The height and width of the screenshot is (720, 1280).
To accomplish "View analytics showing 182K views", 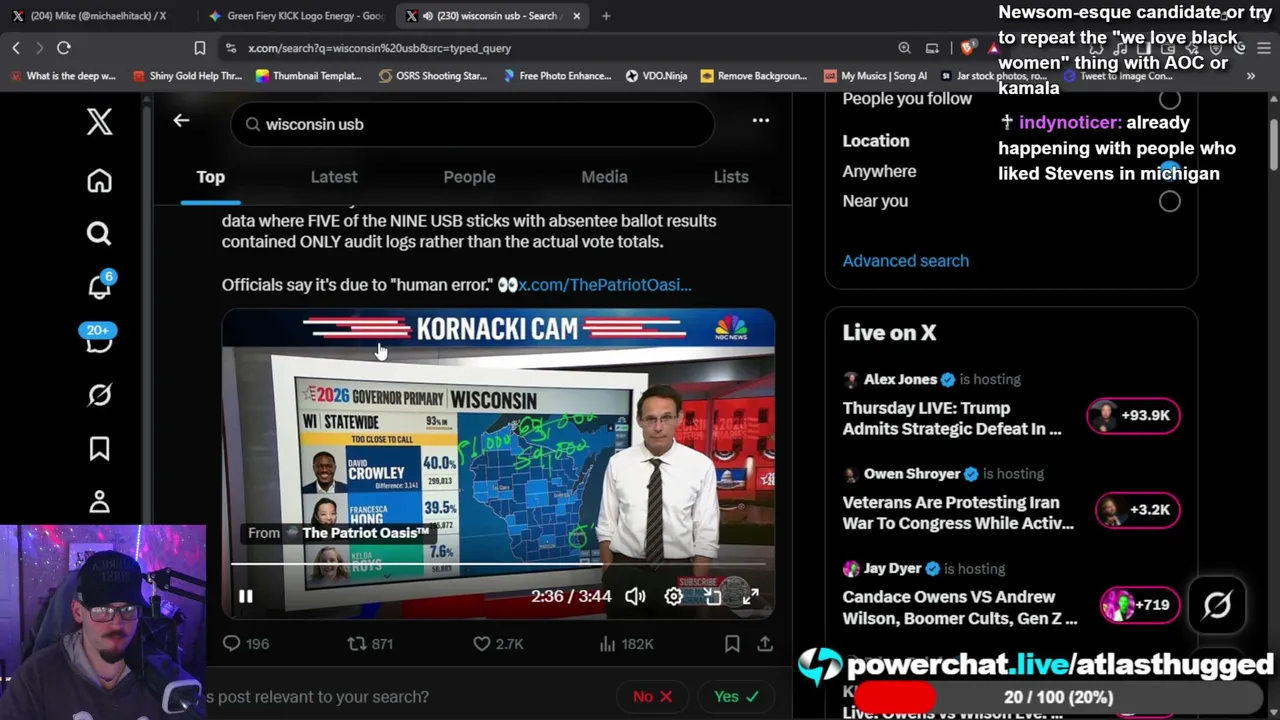I will 625,644.
